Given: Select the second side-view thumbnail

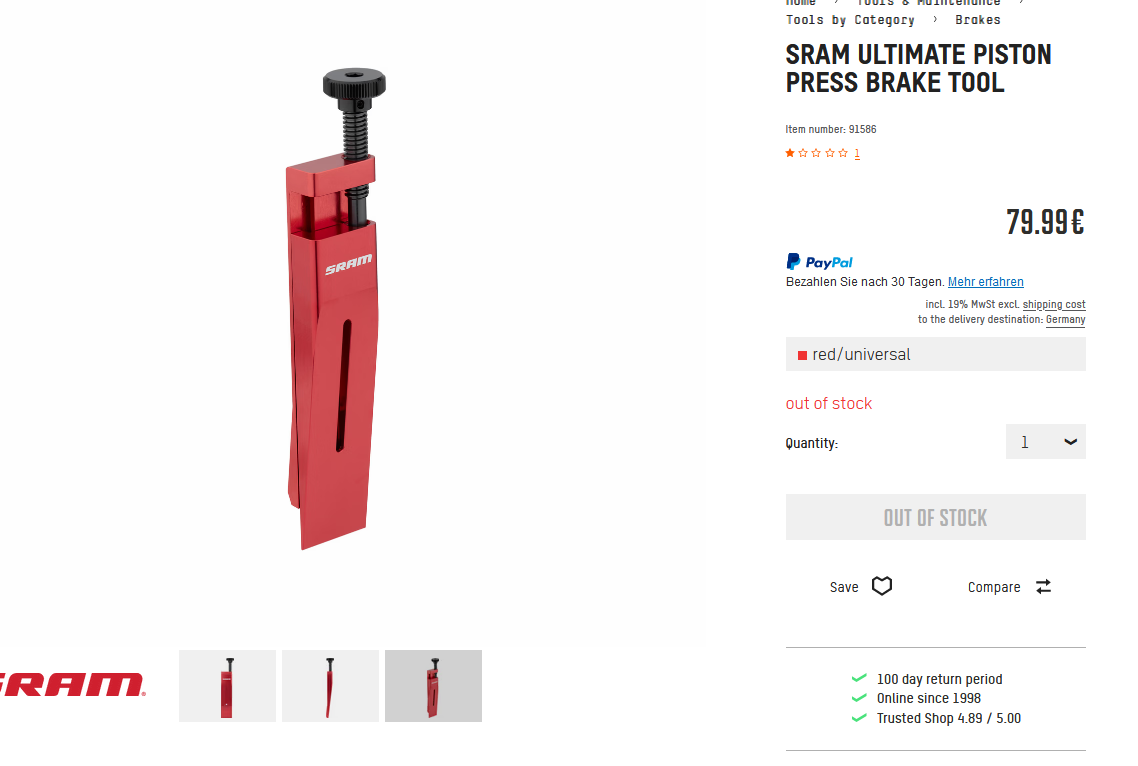Looking at the screenshot, I should [330, 686].
